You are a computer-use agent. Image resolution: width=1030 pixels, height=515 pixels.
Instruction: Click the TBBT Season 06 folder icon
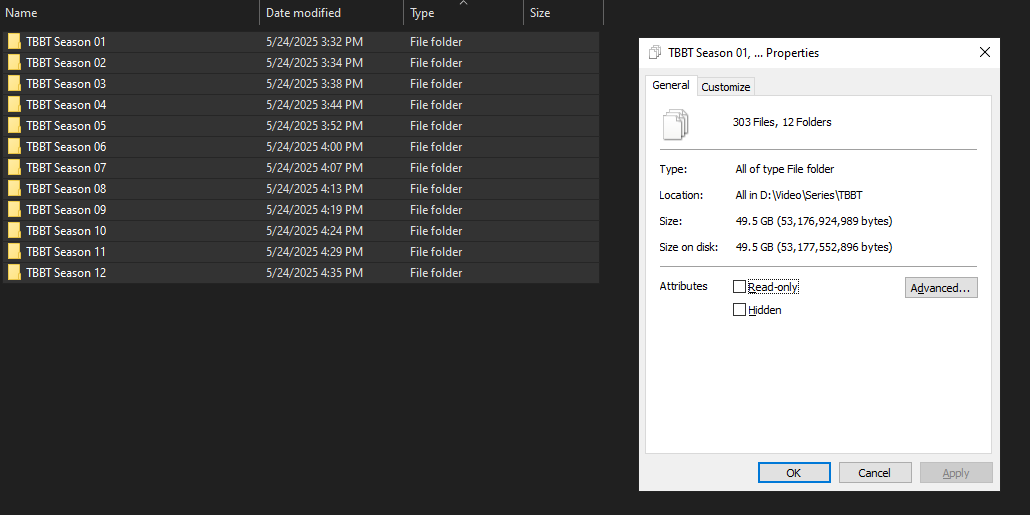click(14, 147)
